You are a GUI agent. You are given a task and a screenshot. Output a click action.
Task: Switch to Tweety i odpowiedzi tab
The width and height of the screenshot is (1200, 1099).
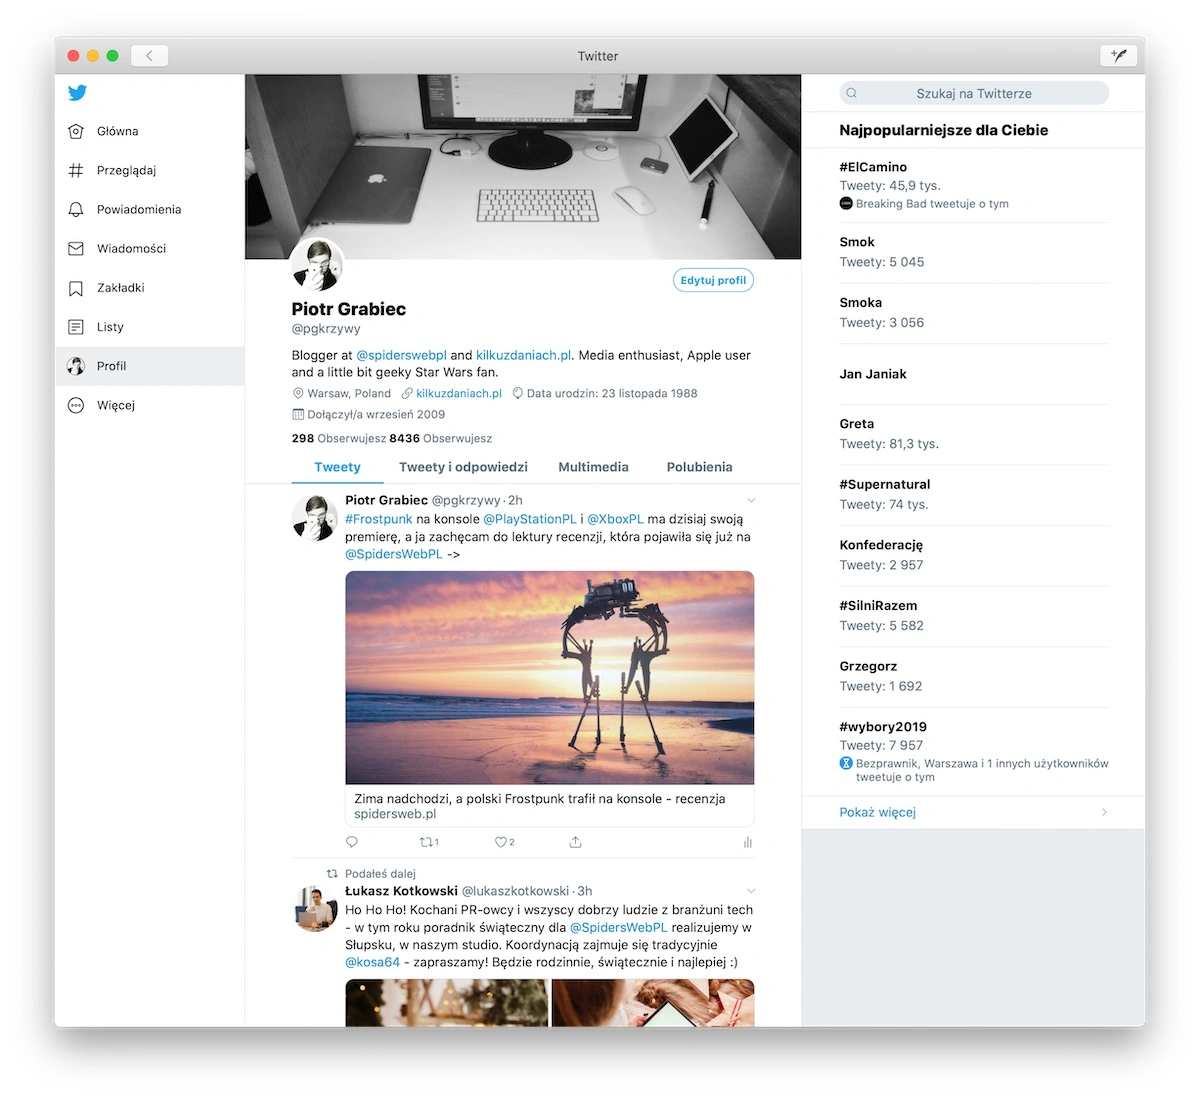pos(463,467)
